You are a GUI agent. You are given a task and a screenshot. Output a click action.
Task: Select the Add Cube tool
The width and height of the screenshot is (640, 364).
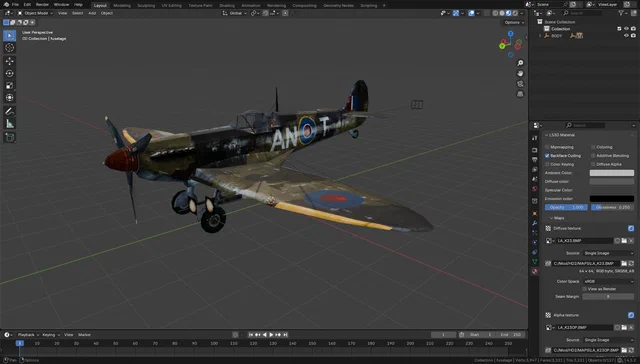coord(9,137)
